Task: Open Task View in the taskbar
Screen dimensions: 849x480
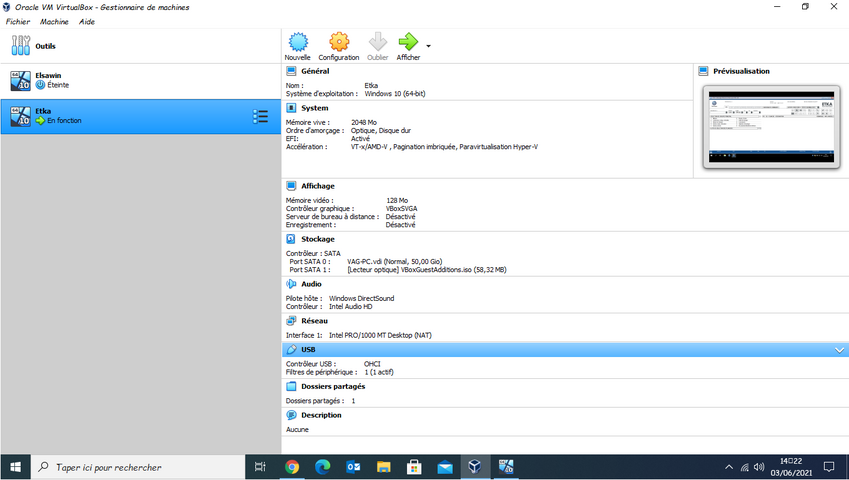Action: (260, 467)
